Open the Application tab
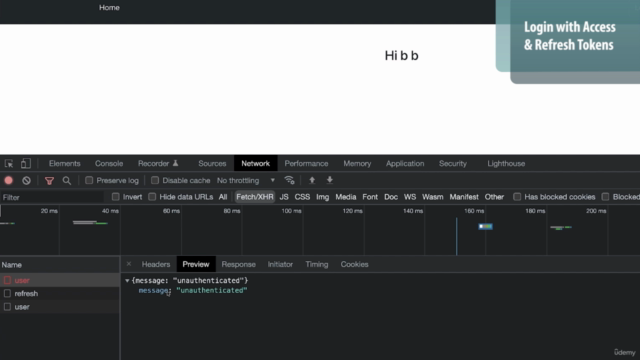The height and width of the screenshot is (360, 640). [x=405, y=163]
